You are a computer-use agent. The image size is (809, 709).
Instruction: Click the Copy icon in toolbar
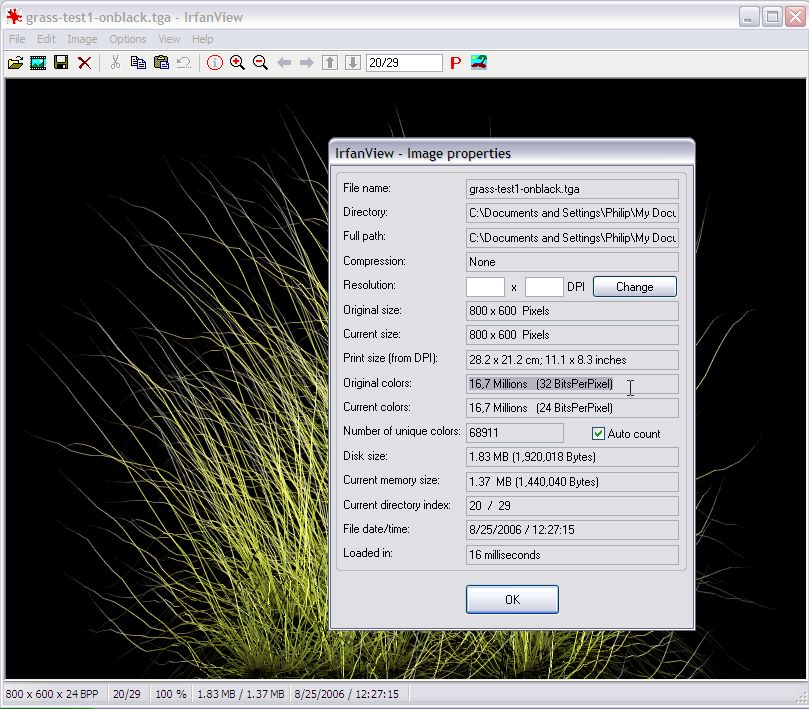pos(138,63)
